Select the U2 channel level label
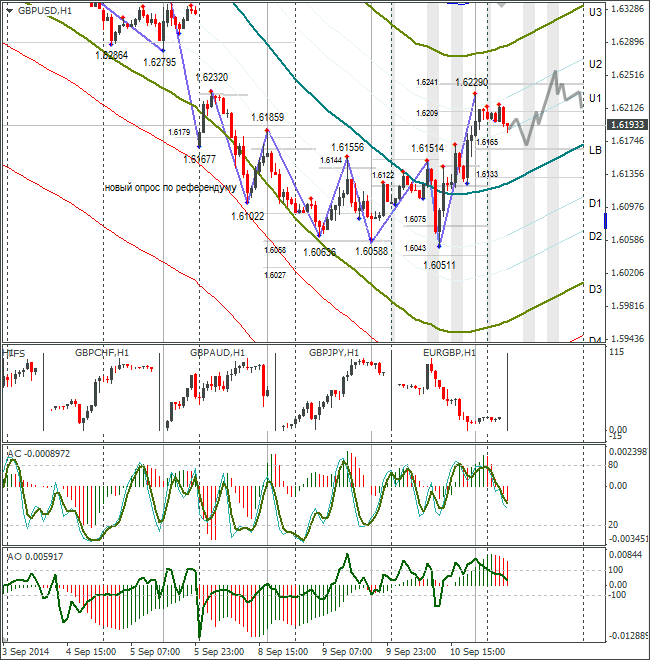Screen dimensions: 650x660 pos(595,64)
